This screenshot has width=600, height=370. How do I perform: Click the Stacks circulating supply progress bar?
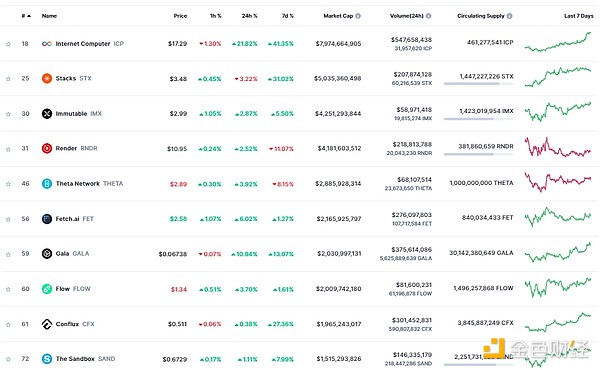tap(478, 83)
